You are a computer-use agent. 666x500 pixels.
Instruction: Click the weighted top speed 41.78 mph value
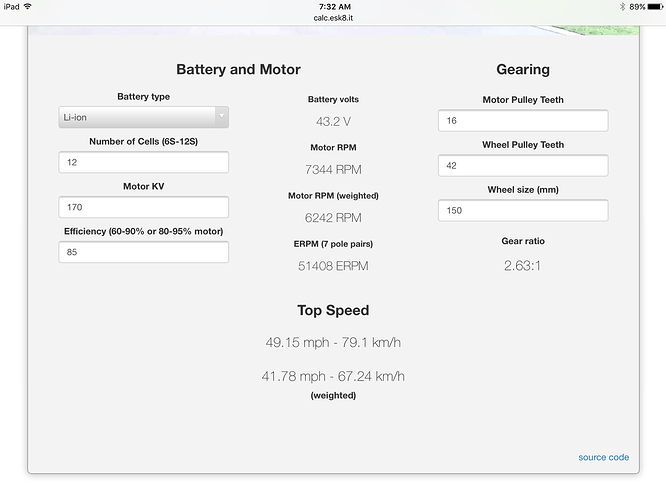(333, 376)
